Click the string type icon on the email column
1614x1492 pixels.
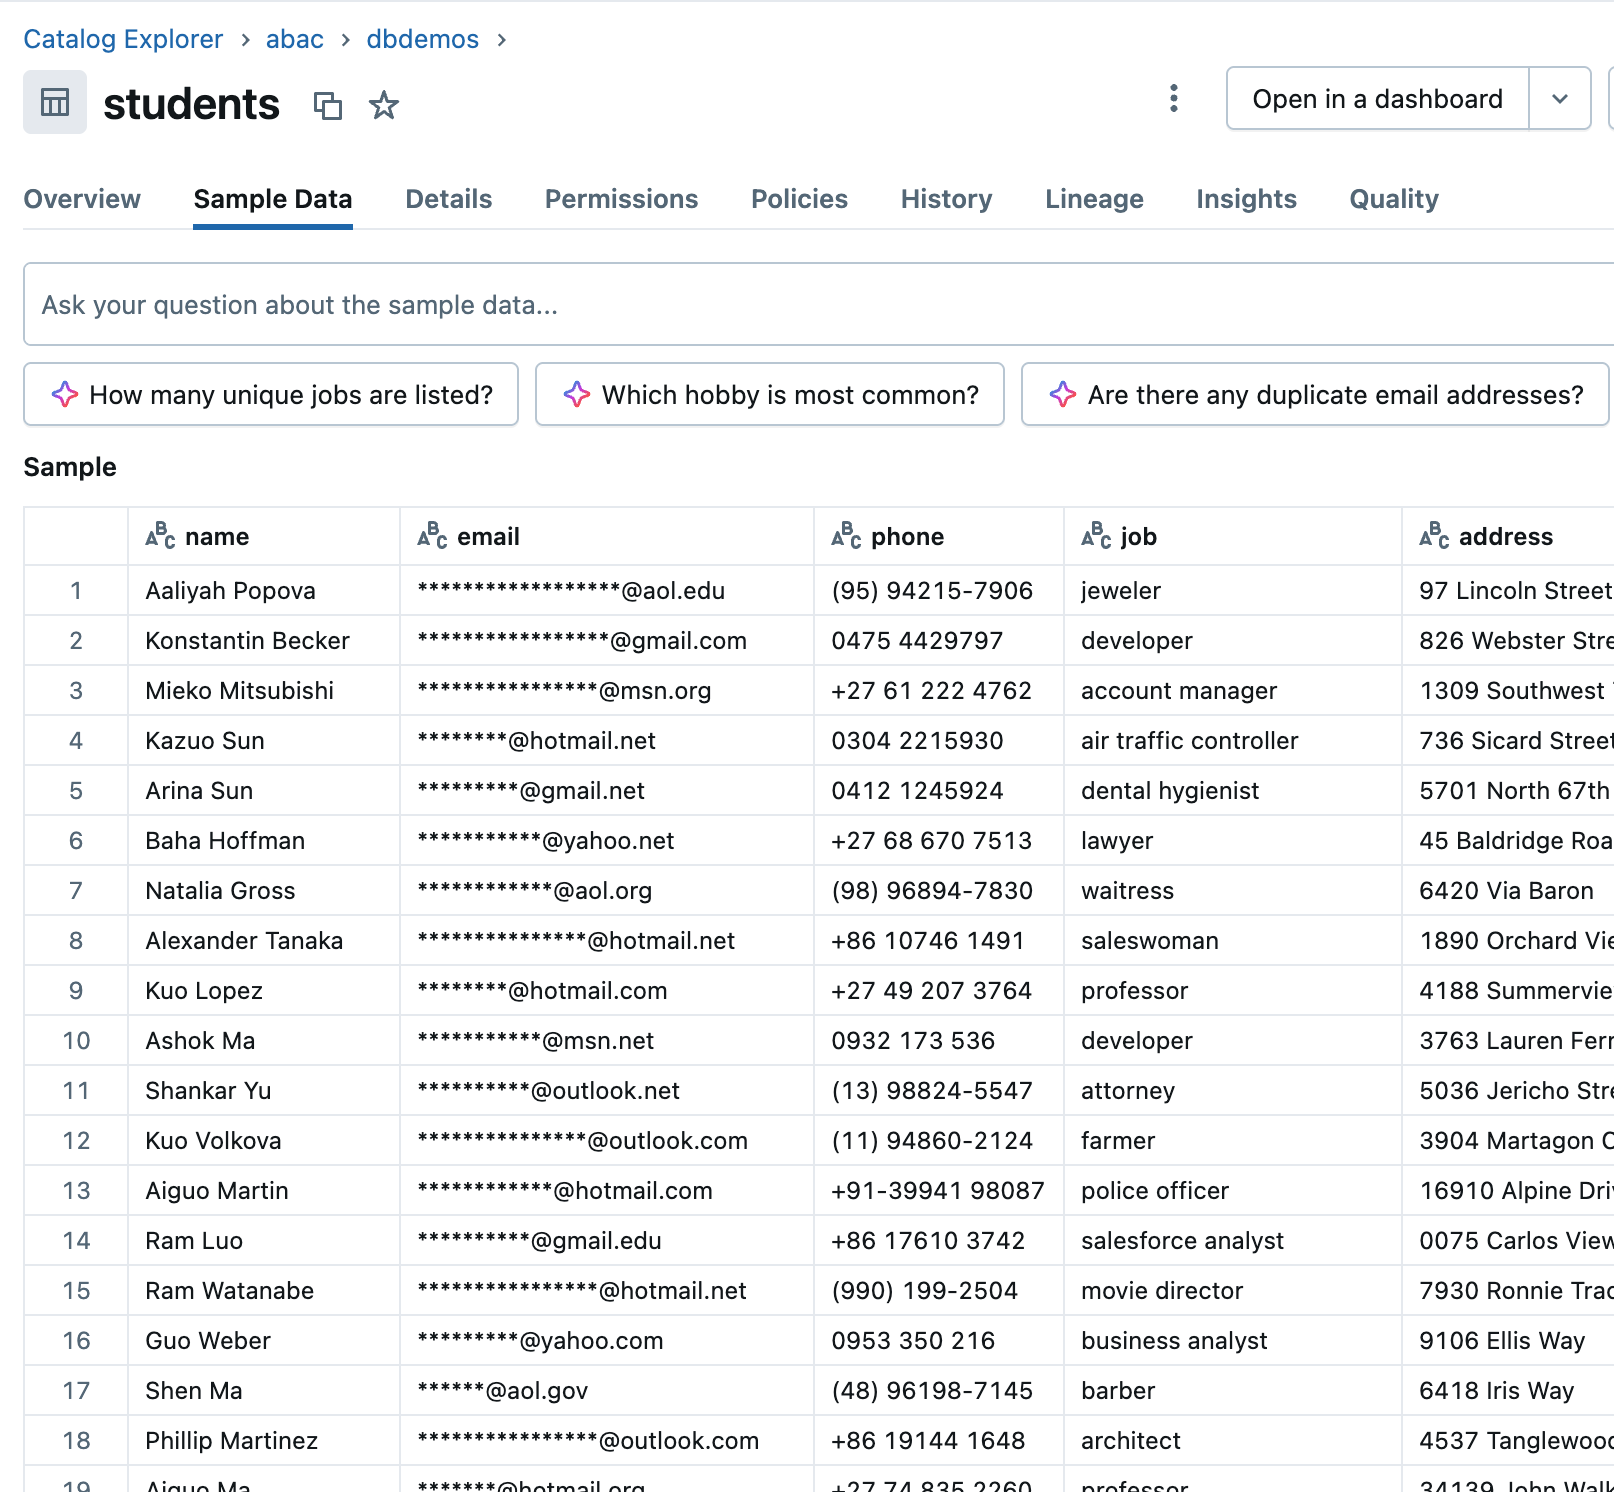(431, 535)
